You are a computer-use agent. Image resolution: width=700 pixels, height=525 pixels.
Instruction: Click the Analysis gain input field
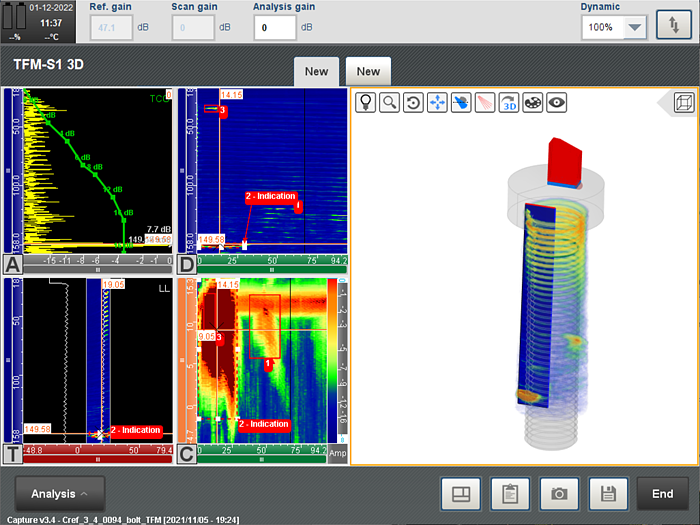click(274, 28)
